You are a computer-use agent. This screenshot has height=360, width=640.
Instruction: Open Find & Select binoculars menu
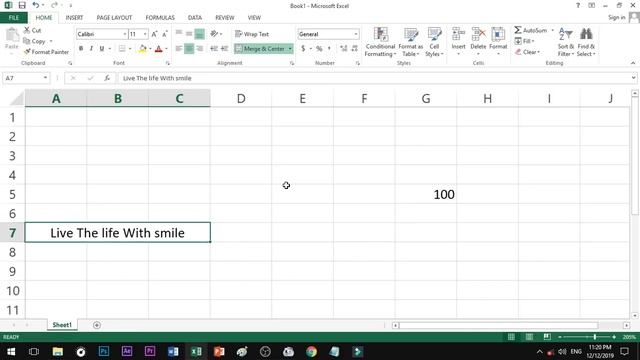tap(586, 42)
